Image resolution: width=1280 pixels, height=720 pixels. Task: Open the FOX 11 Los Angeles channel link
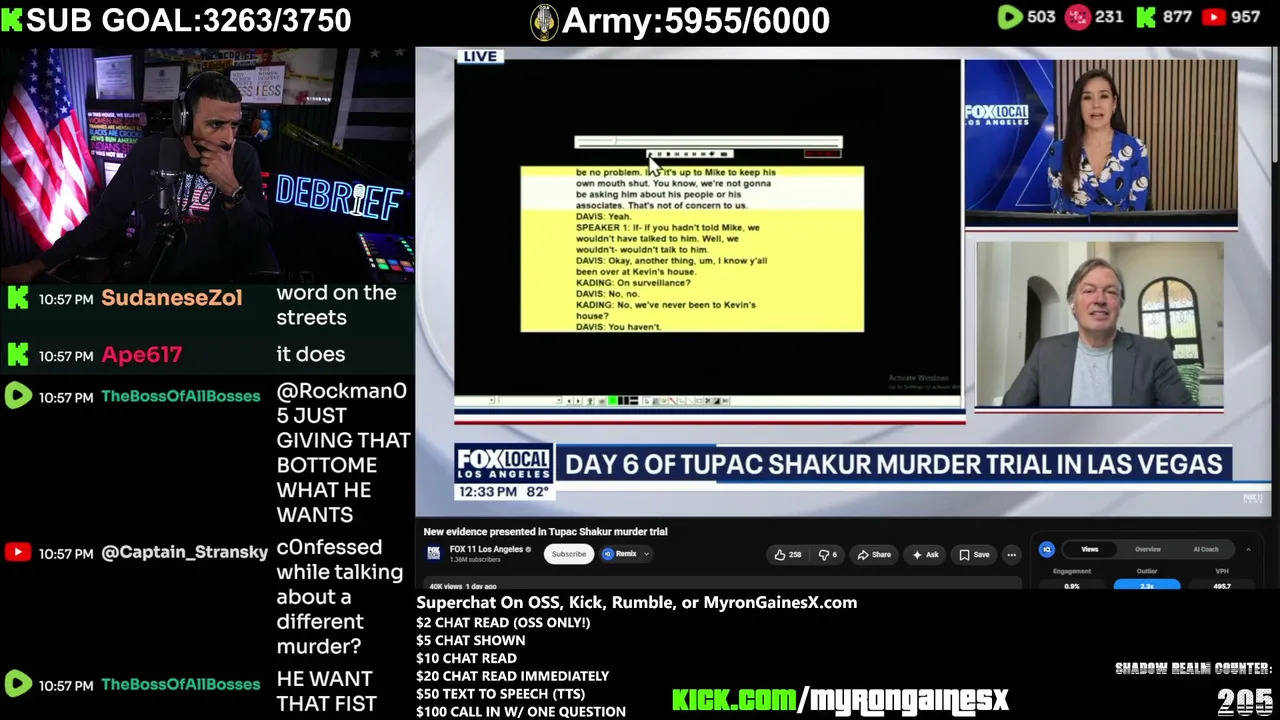tap(486, 549)
